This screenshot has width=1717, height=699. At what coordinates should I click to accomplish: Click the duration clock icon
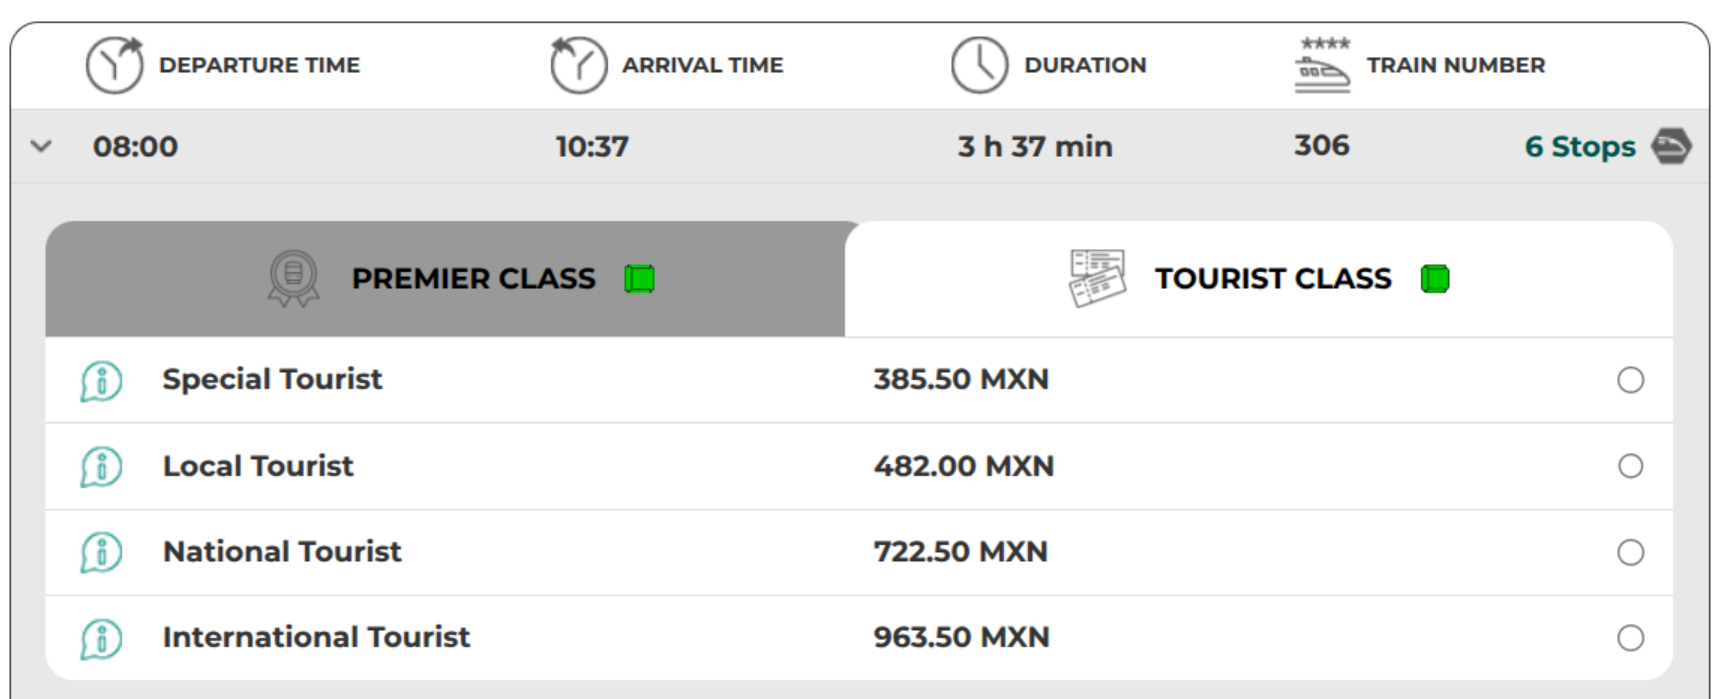[x=979, y=65]
